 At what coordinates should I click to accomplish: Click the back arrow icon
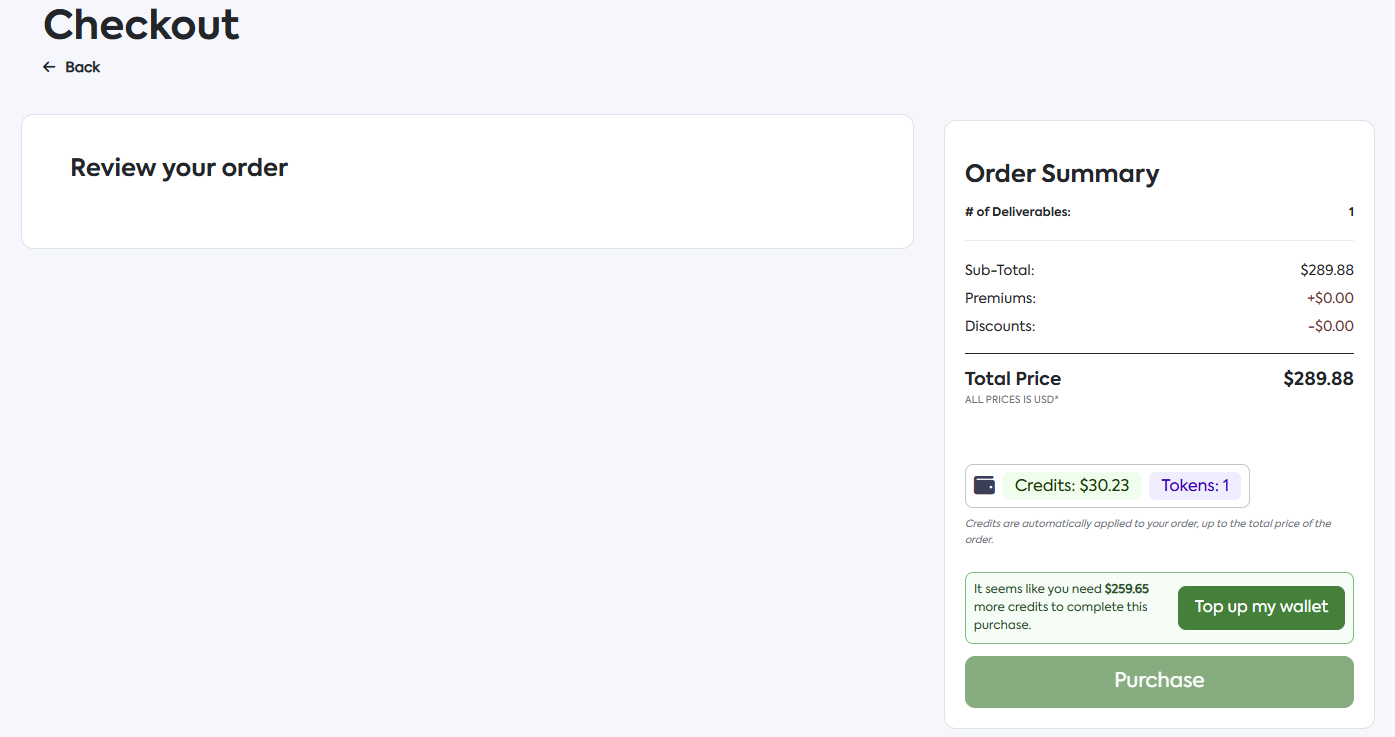(49, 67)
